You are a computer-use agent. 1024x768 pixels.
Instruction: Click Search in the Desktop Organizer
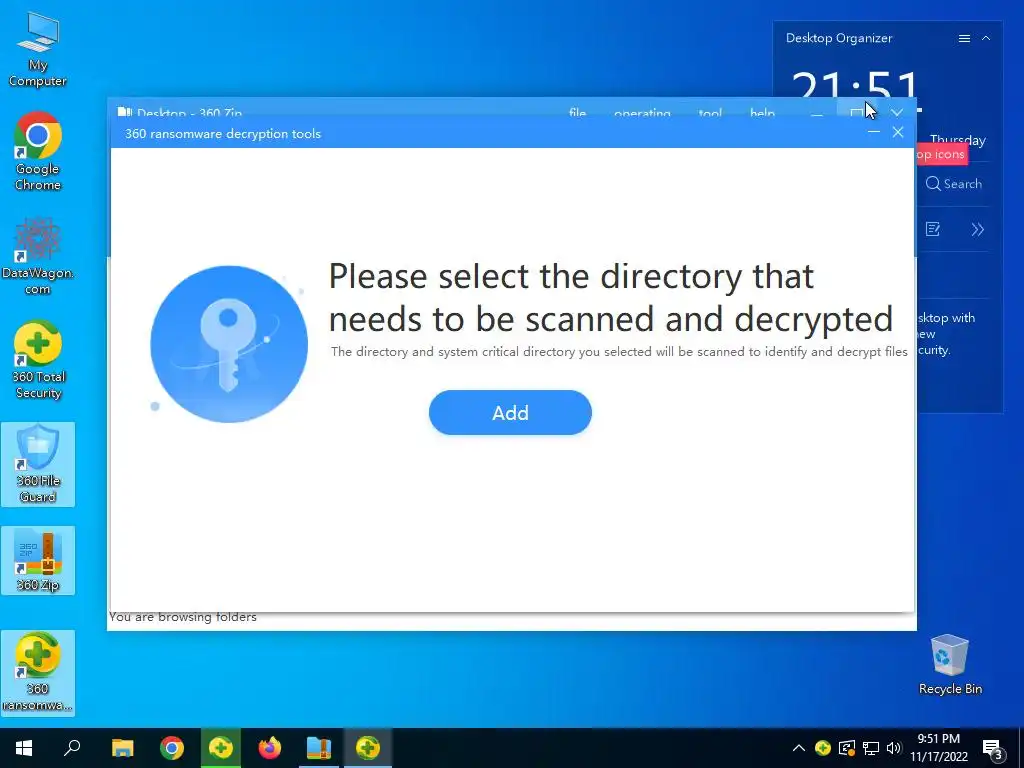(x=953, y=184)
